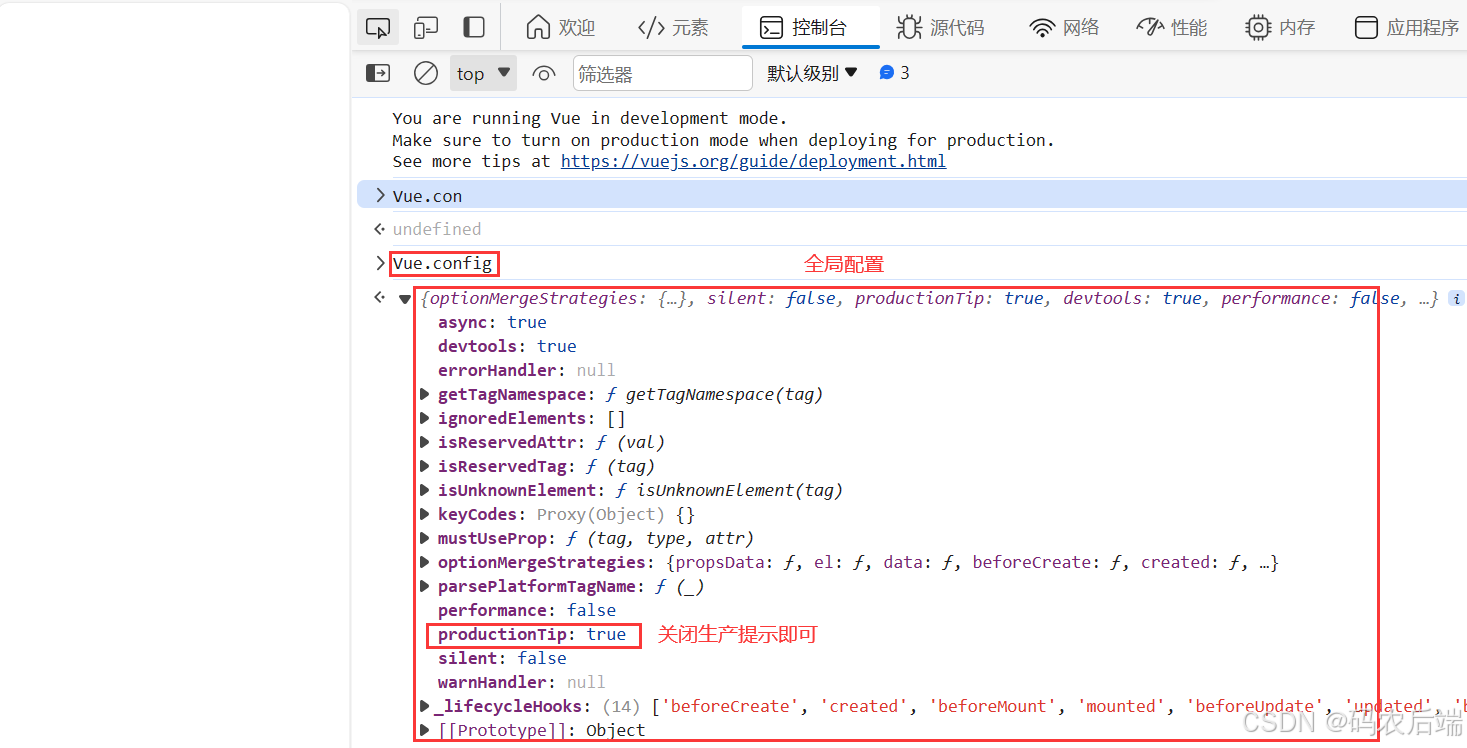Expand the keyCodes property
Viewport: 1467px width, 748px height.
[424, 514]
